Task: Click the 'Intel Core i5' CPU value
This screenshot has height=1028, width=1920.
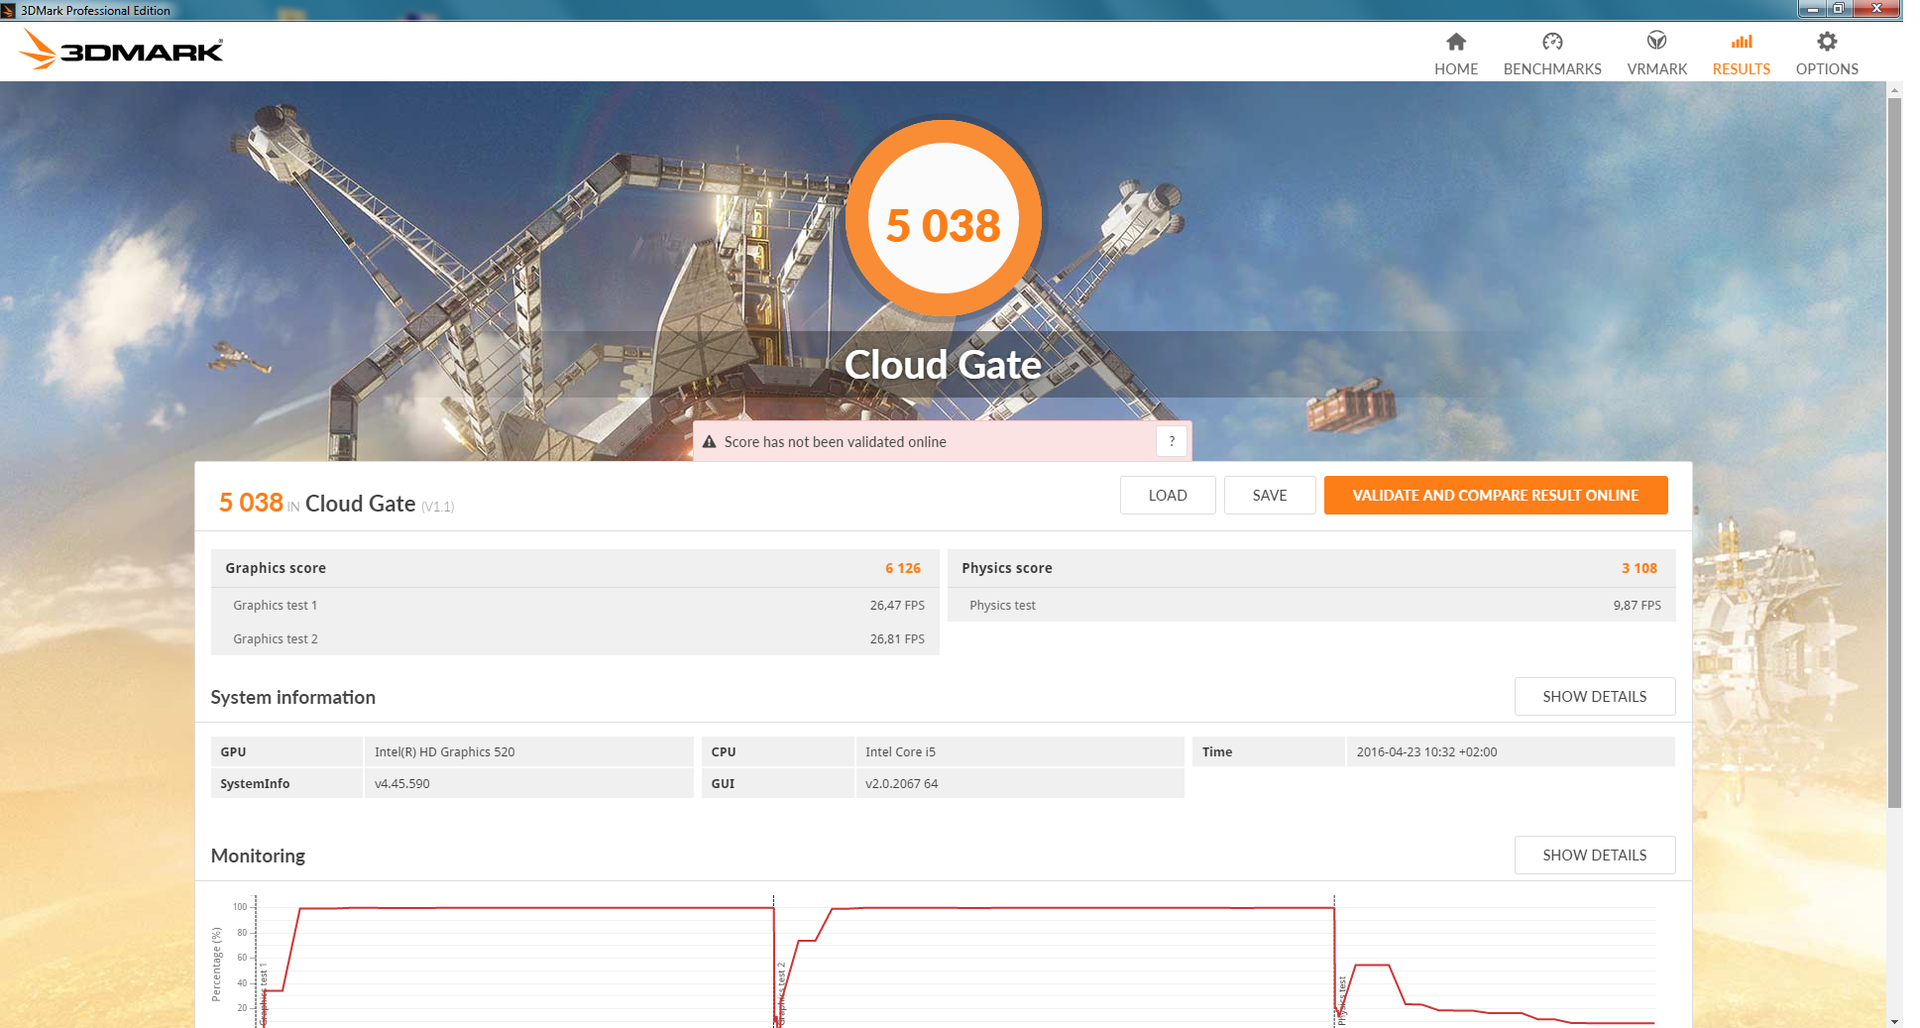Action: [x=900, y=752]
